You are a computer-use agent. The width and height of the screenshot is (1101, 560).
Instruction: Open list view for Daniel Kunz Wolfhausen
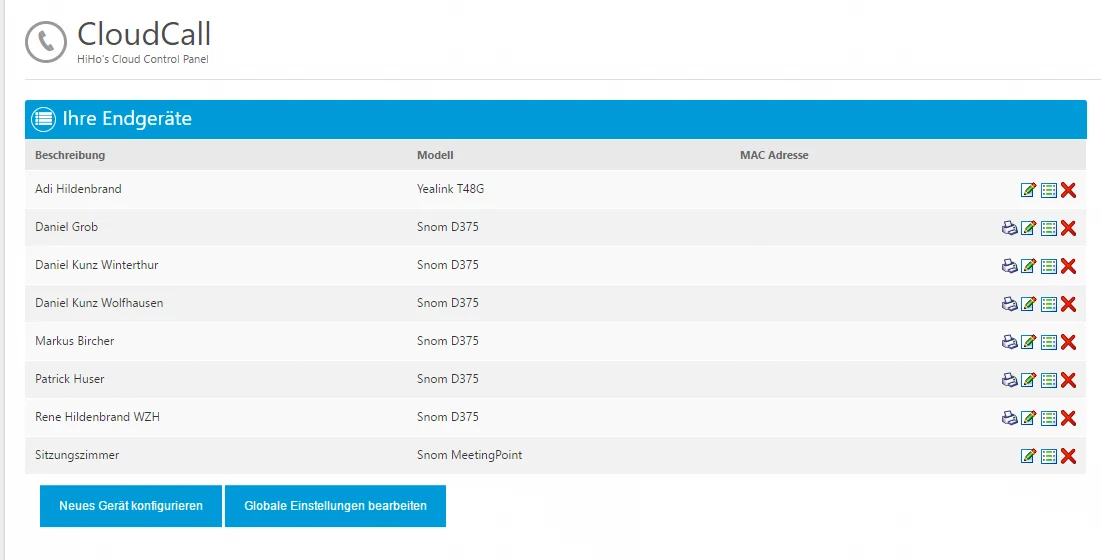pos(1048,304)
